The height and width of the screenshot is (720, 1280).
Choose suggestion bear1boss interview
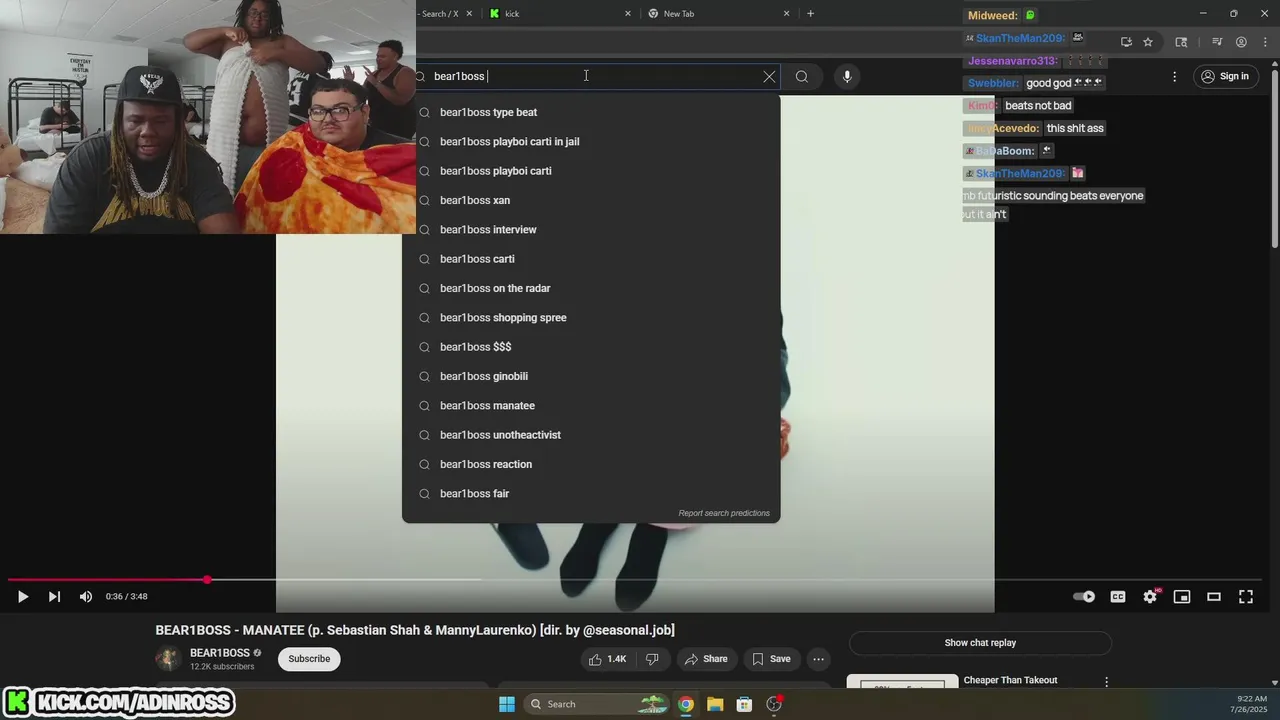tap(591, 230)
